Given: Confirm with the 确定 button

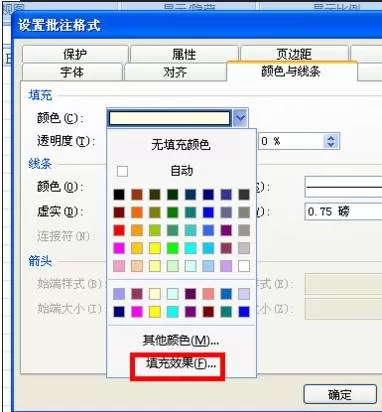Looking at the screenshot, I should (x=340, y=395).
